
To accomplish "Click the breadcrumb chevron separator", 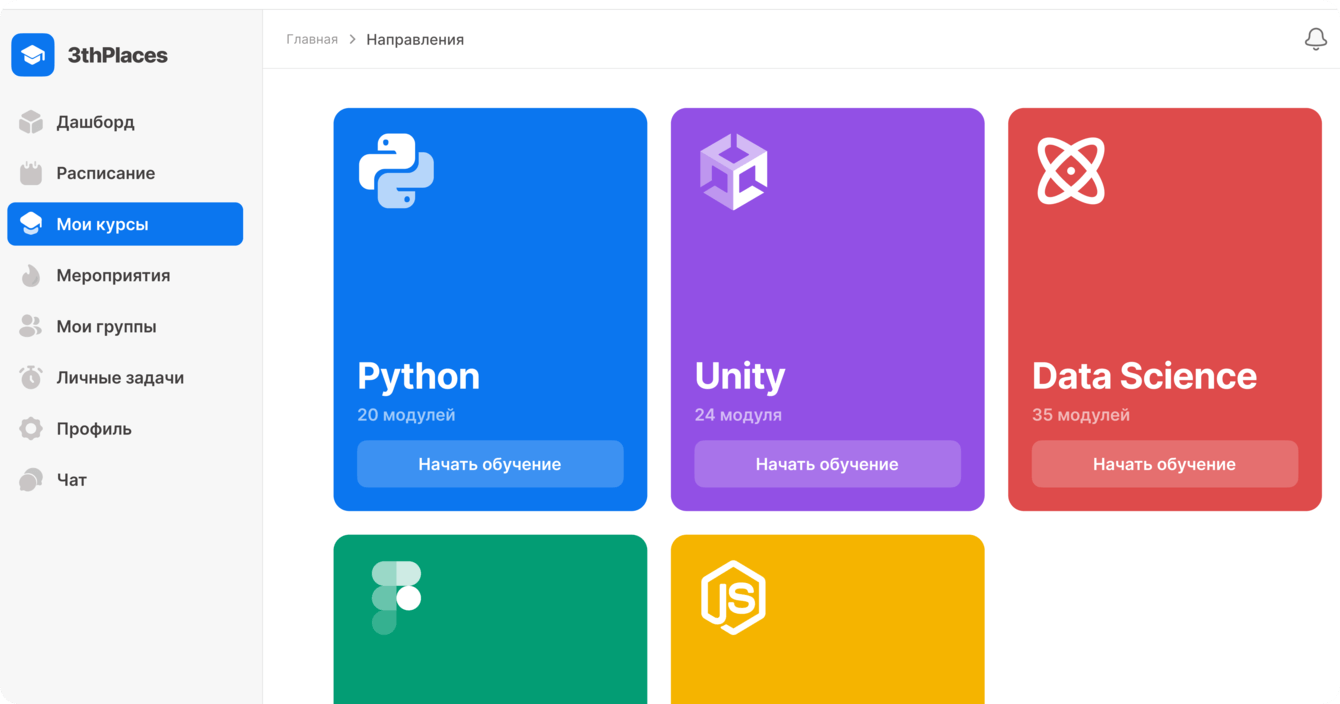I will pyautogui.click(x=352, y=39).
